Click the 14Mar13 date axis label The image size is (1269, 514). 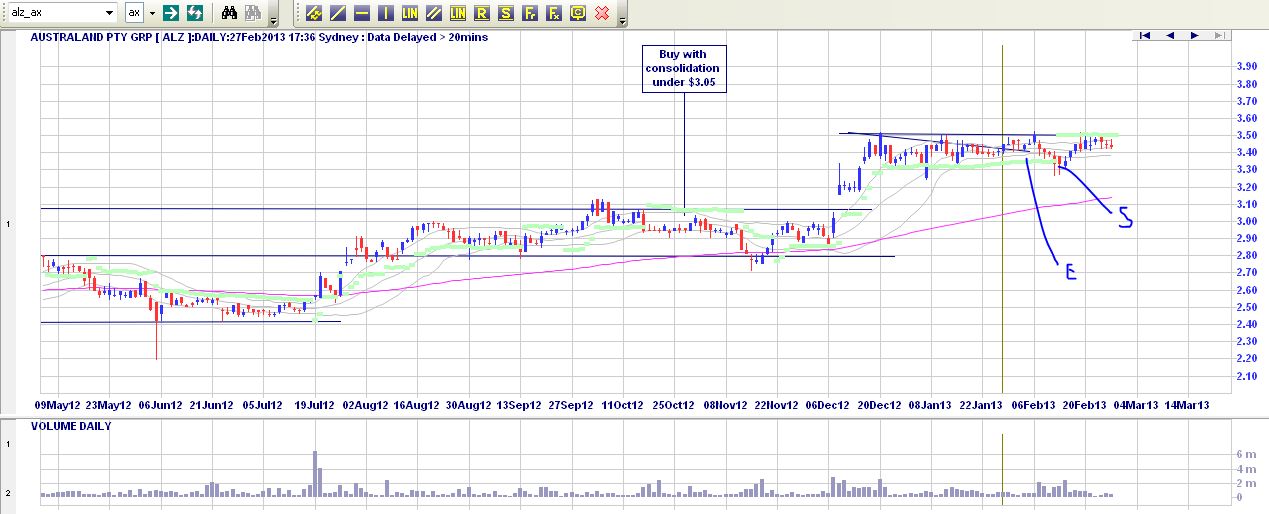point(1188,406)
